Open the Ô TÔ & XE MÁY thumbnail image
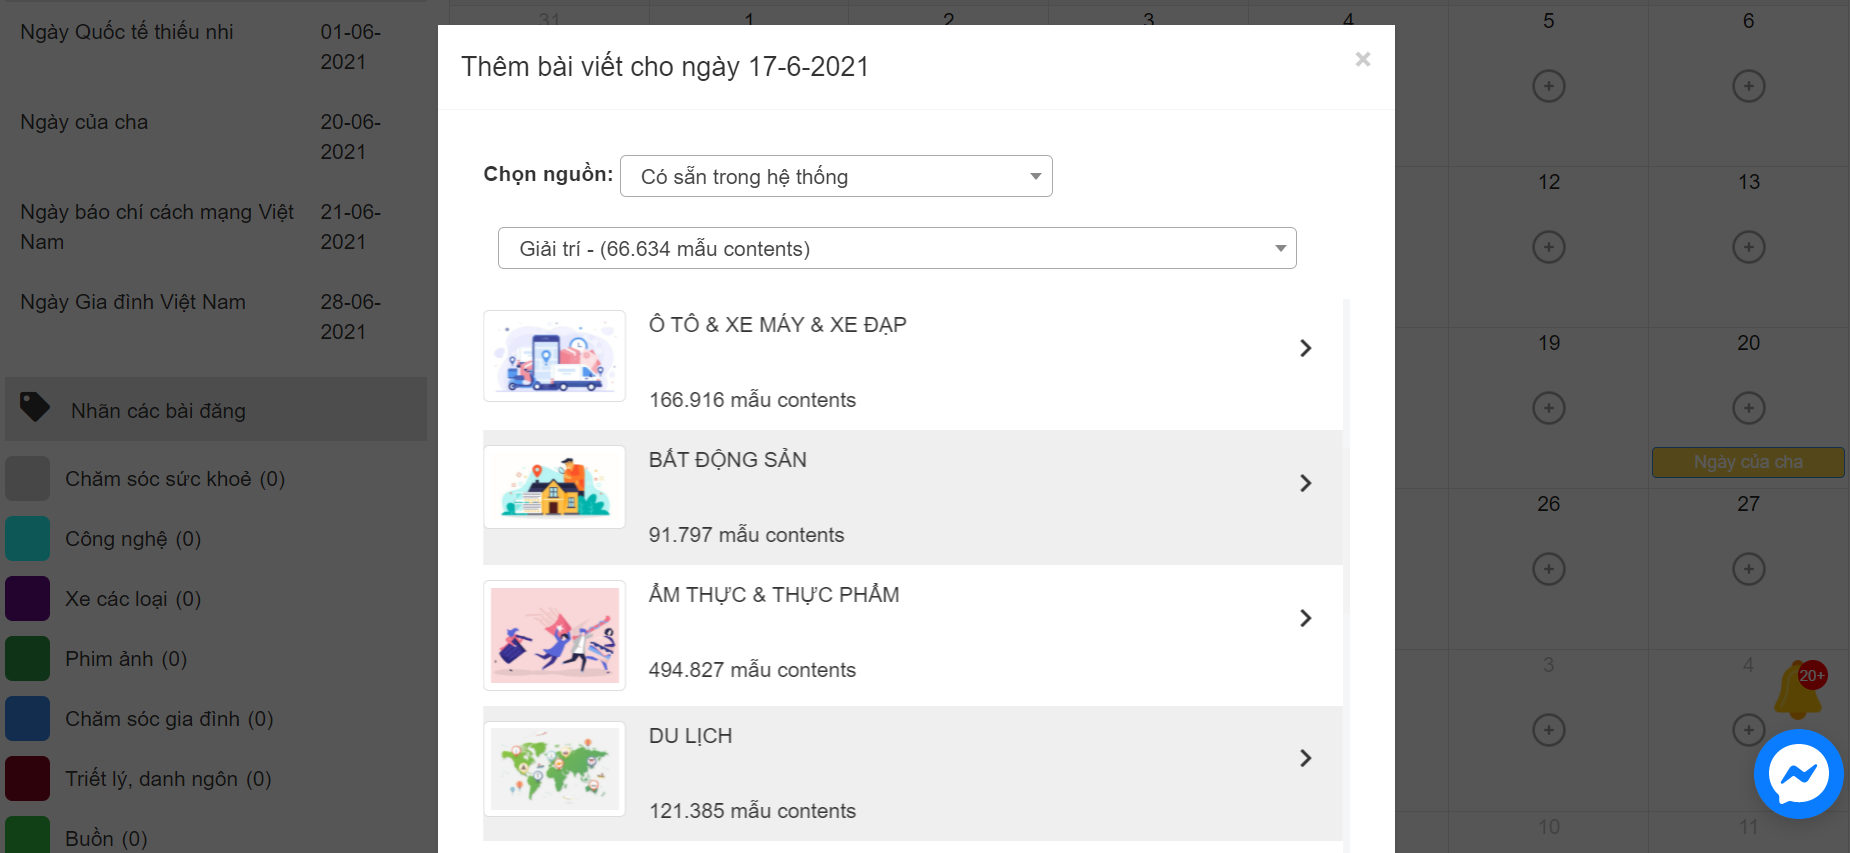1850x853 pixels. (x=554, y=356)
